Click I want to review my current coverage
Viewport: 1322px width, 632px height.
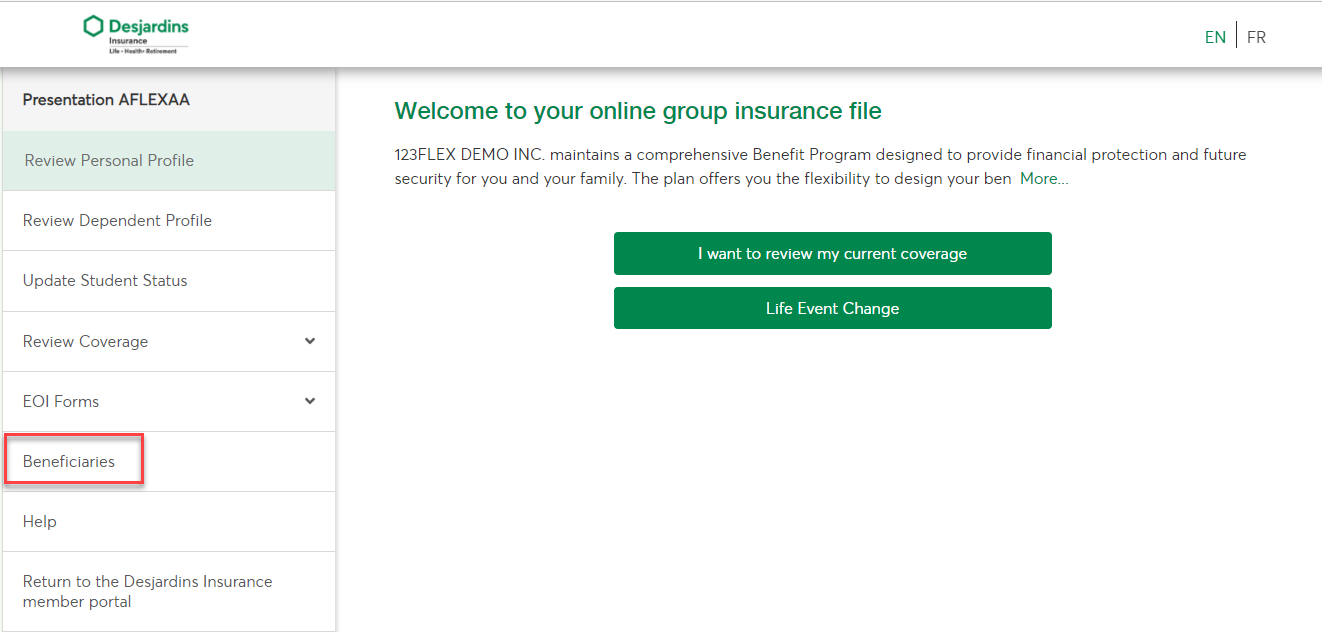(832, 253)
